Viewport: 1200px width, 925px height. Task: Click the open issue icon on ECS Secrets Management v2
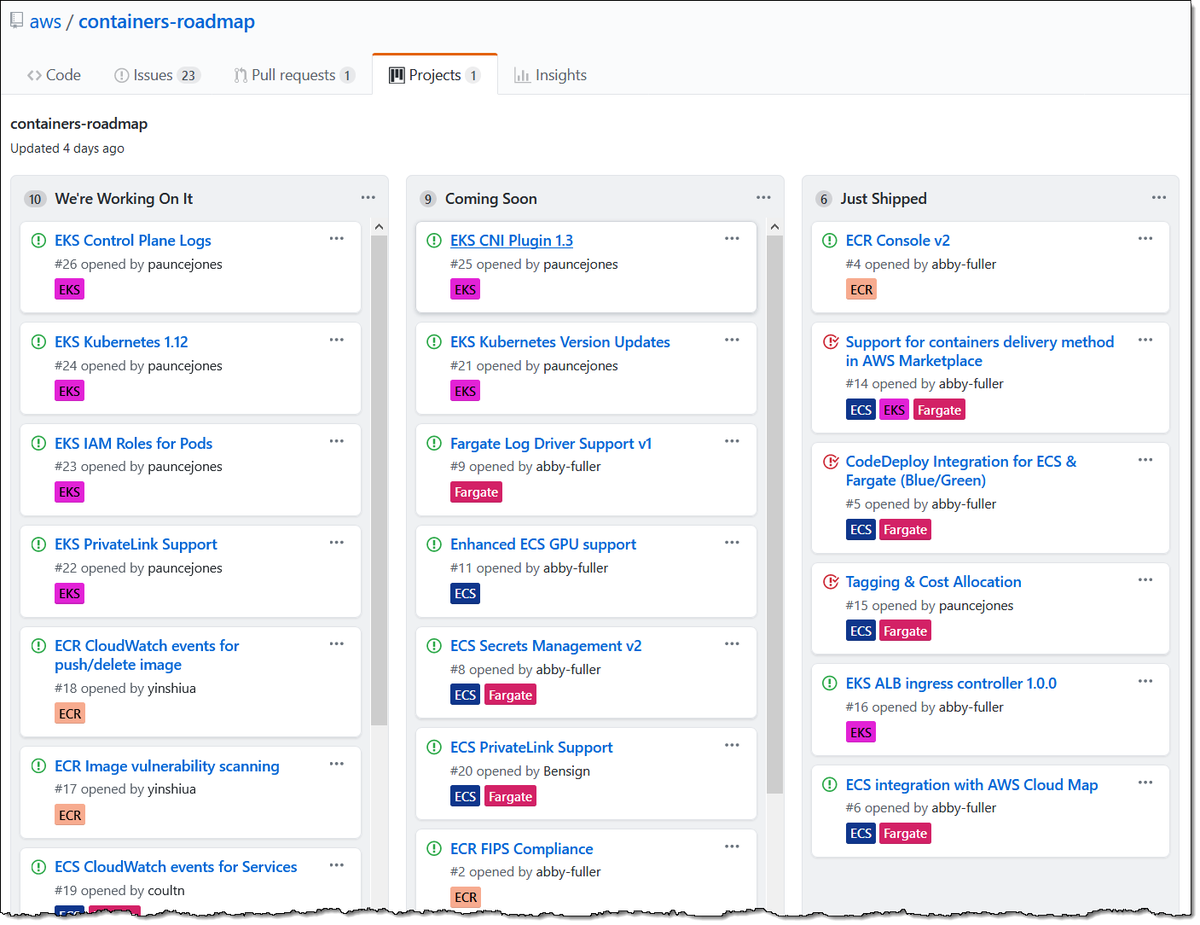point(434,646)
